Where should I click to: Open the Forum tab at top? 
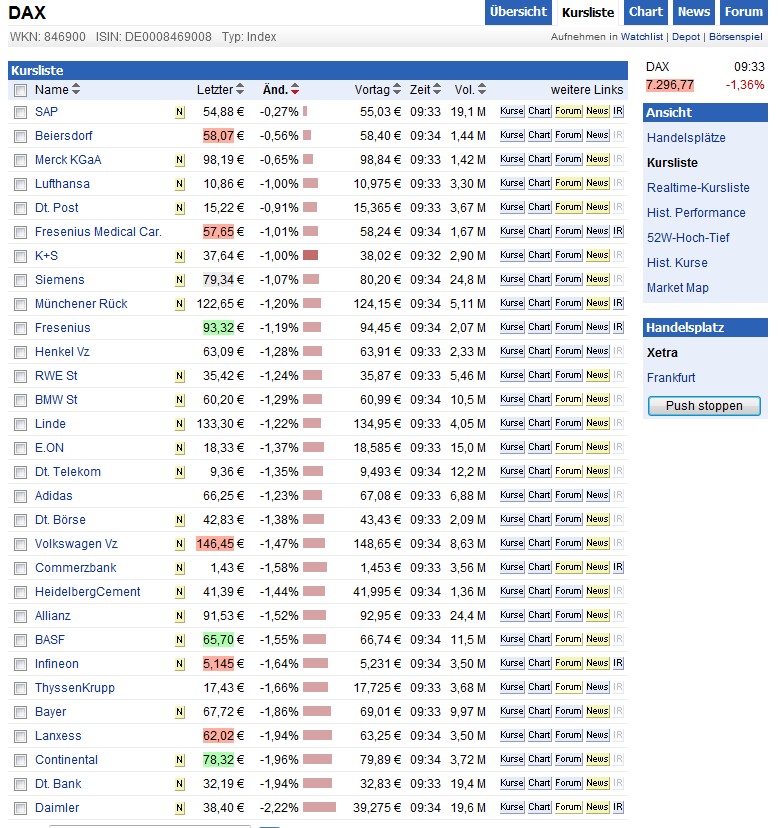tap(743, 12)
